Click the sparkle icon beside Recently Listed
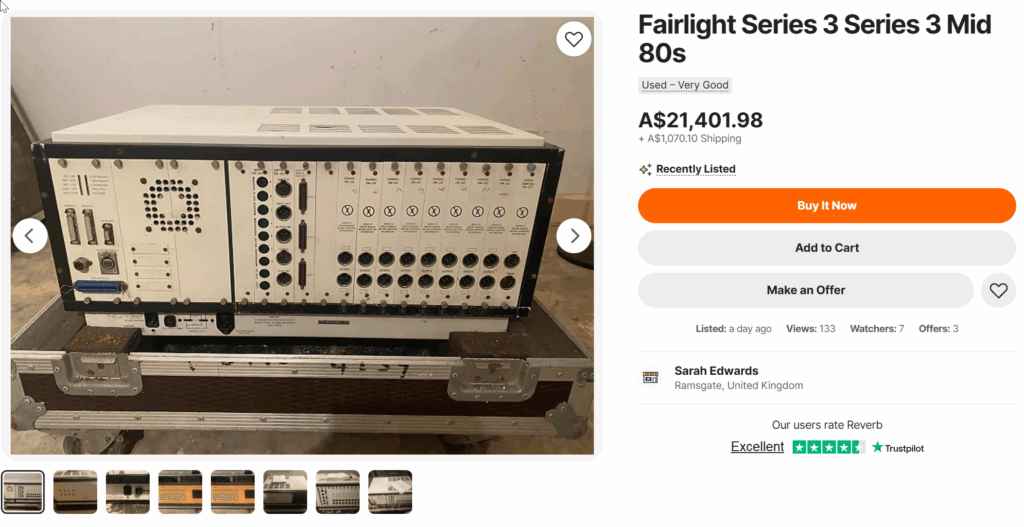The width and height of the screenshot is (1024, 527). point(645,169)
